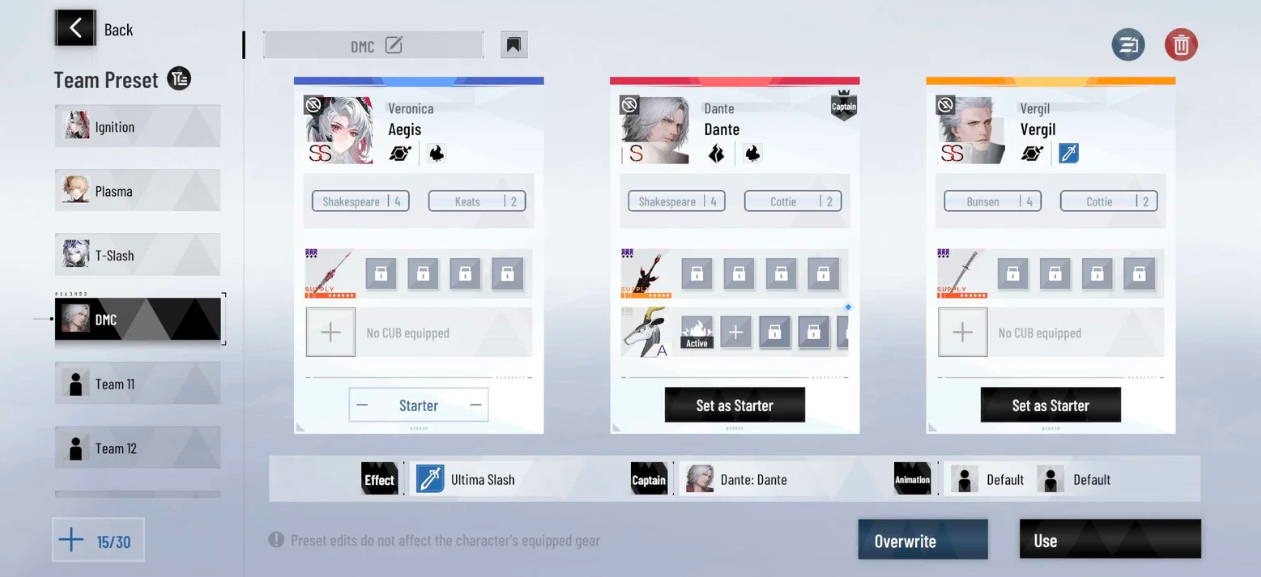Click the Animation label in bottom bar
Viewport: 1261px width, 577px height.
pos(912,480)
